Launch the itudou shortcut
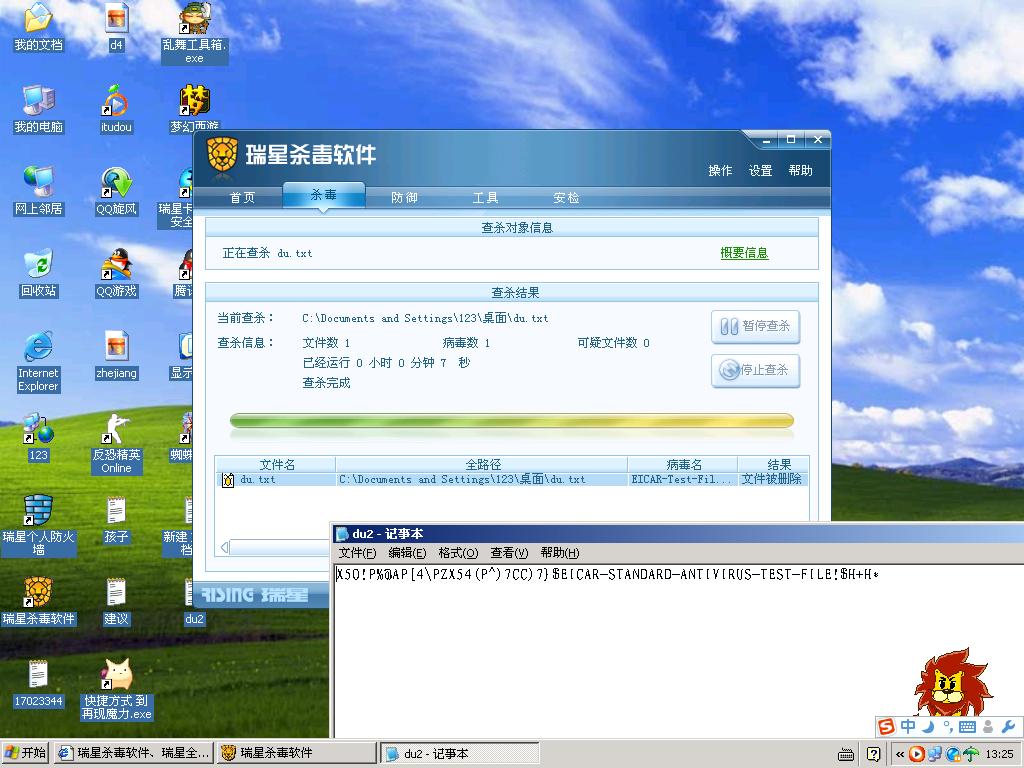The image size is (1024, 768). pyautogui.click(x=116, y=108)
